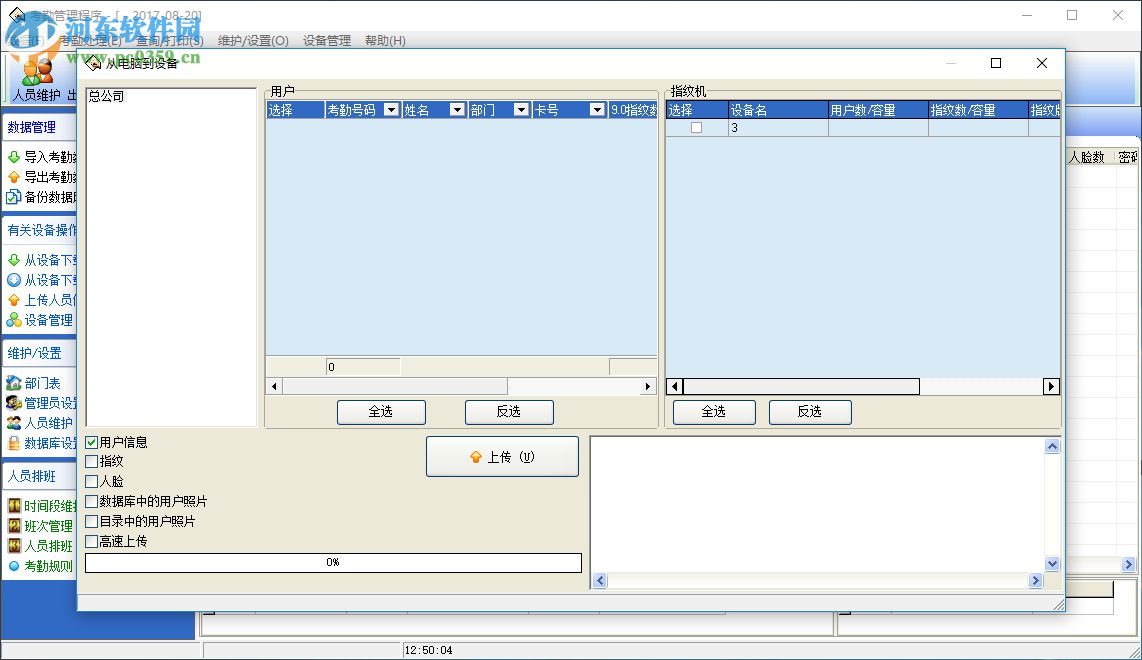Enable the 用户信息 checkbox
The height and width of the screenshot is (660, 1142).
tap(92, 442)
